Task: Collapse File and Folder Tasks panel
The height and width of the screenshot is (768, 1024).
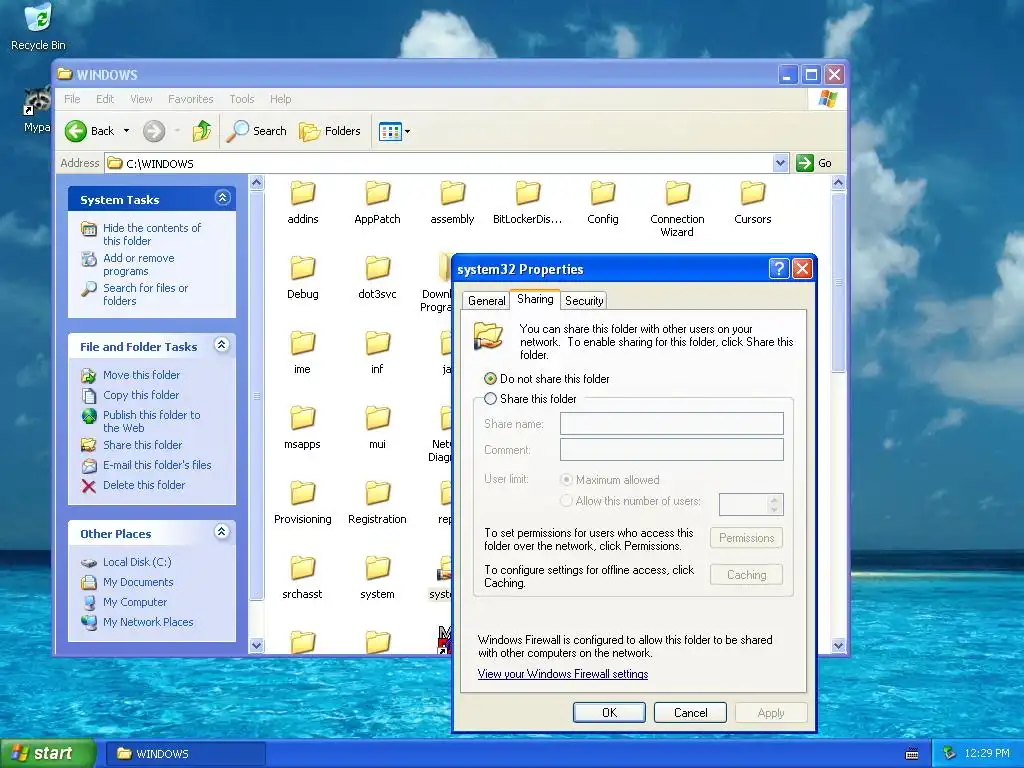Action: [222, 345]
